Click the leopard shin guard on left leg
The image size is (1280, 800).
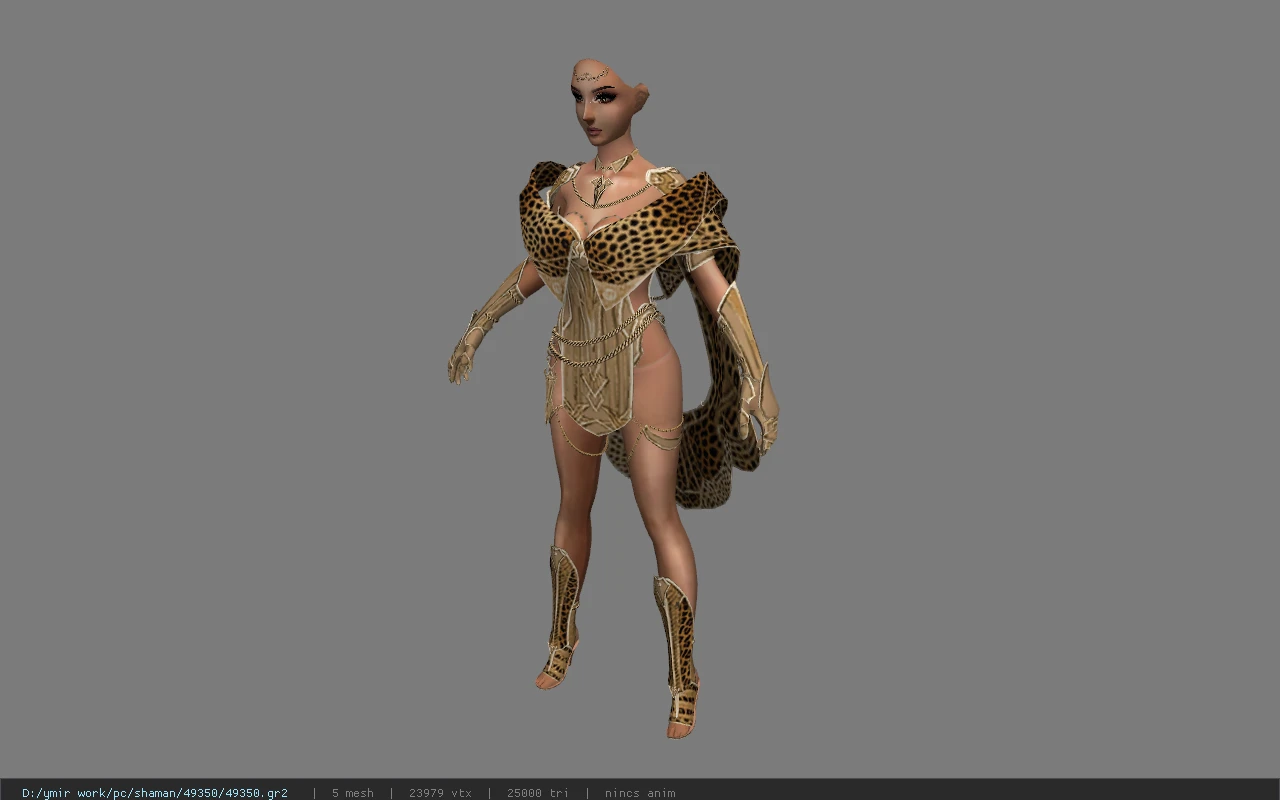click(676, 632)
